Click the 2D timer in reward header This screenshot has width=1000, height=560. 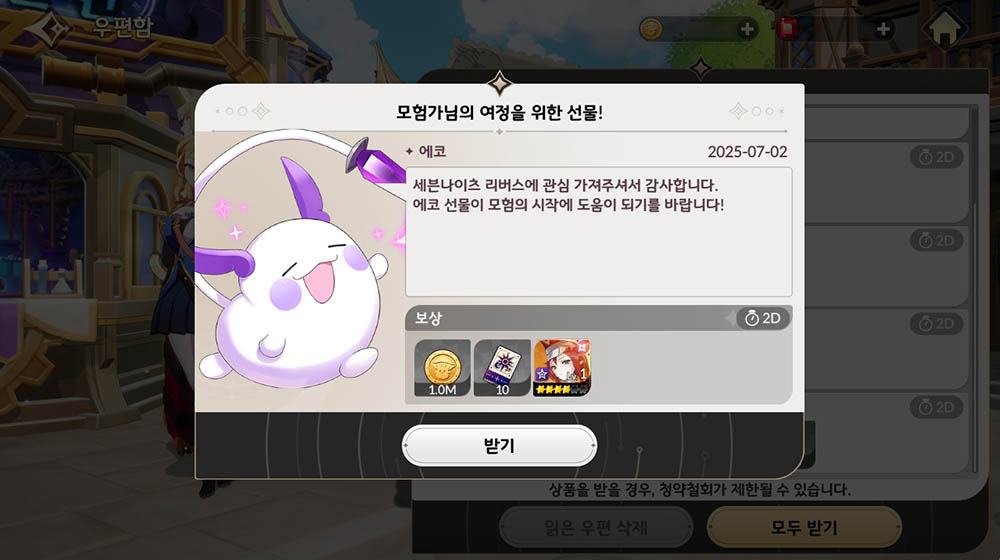(x=763, y=318)
